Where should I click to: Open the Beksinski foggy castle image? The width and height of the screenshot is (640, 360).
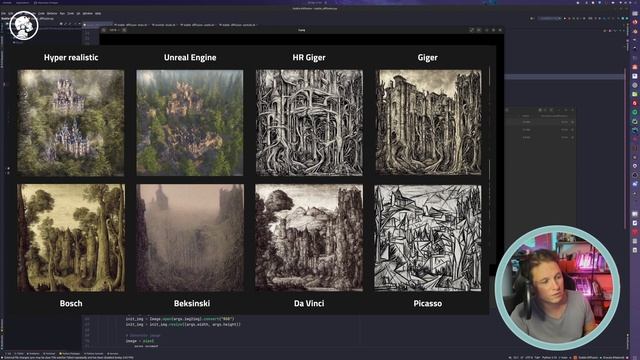coord(190,238)
